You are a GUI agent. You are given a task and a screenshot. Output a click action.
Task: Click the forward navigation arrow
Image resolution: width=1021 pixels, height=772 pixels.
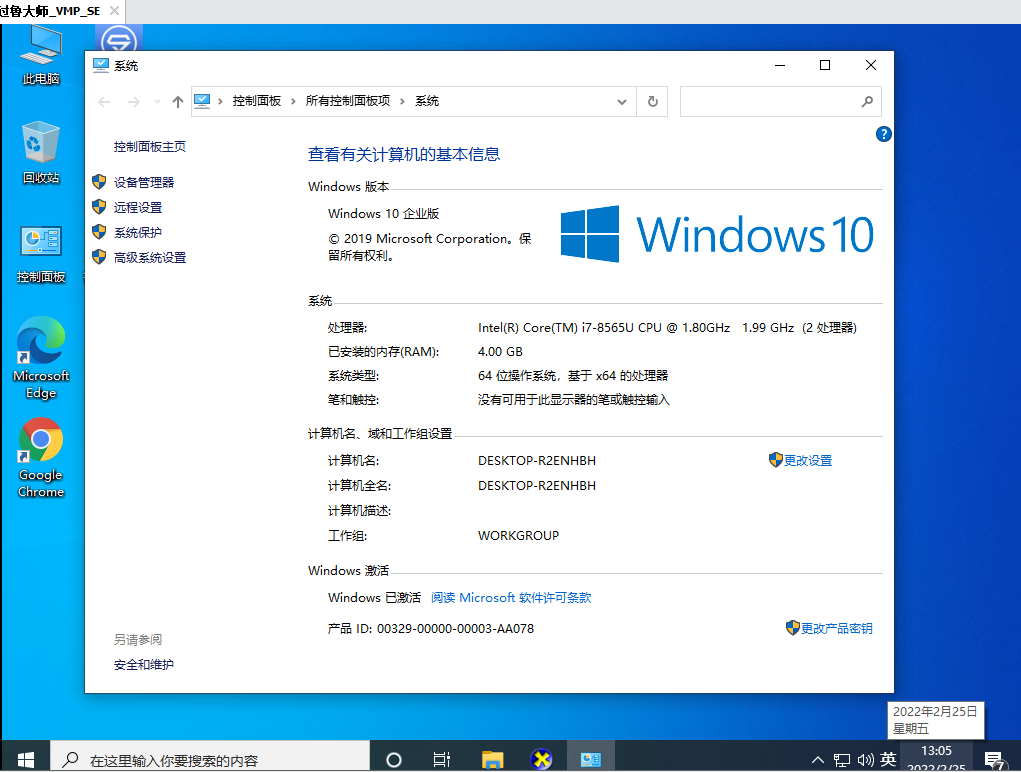click(133, 102)
